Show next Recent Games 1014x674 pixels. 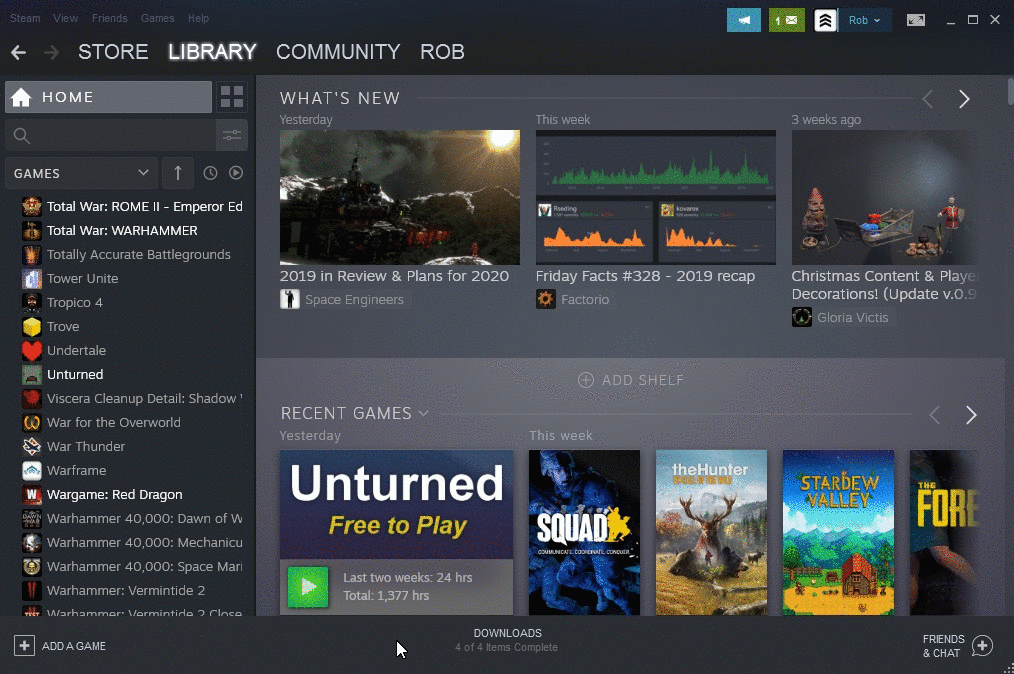point(971,415)
